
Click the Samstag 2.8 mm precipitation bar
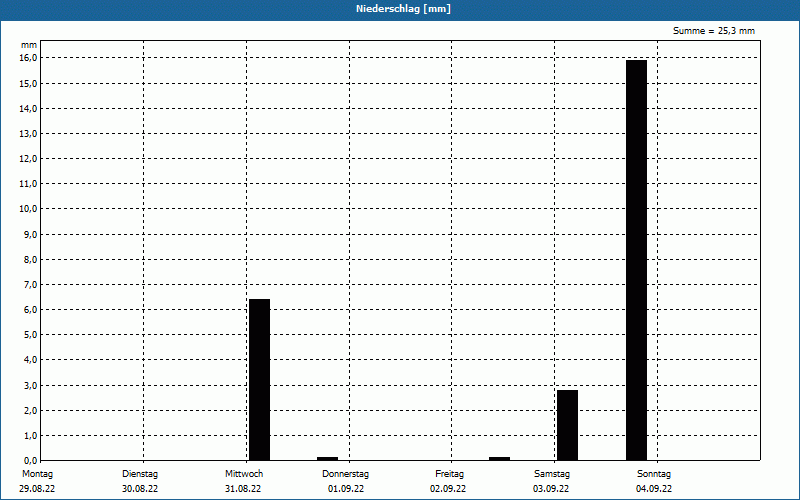coord(567,425)
